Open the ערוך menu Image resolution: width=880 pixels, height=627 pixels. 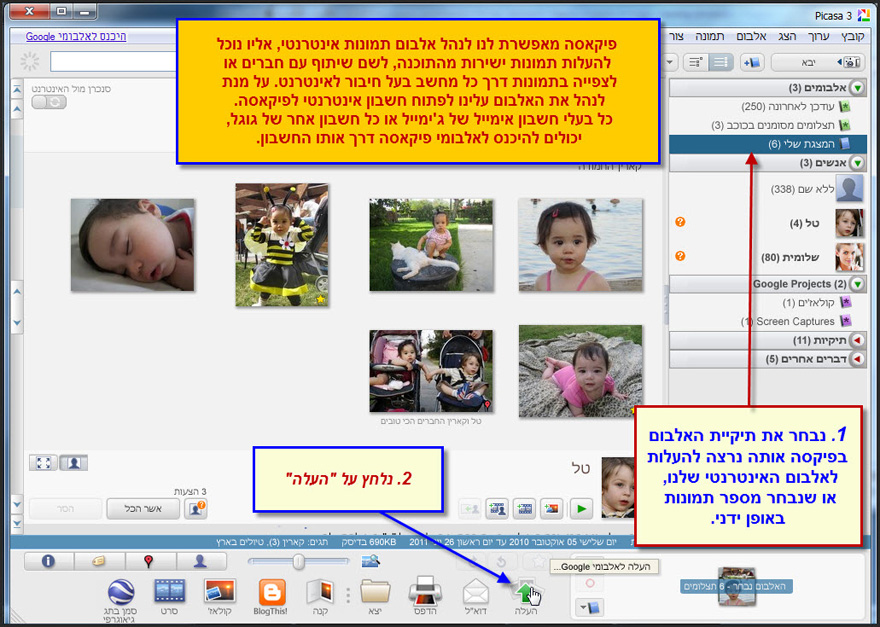(x=818, y=36)
